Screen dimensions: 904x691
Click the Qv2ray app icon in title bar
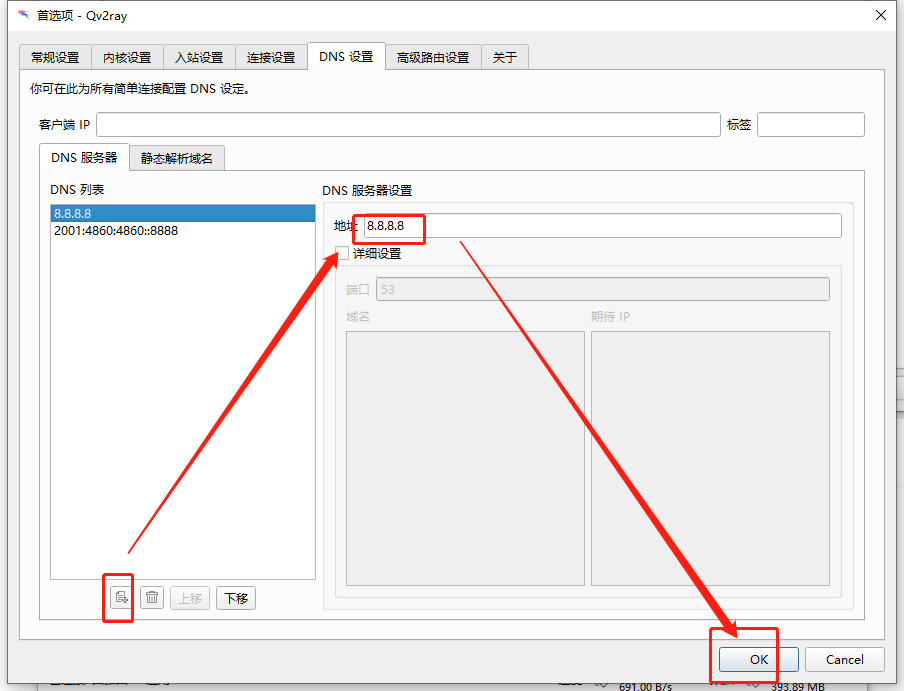(x=23, y=15)
